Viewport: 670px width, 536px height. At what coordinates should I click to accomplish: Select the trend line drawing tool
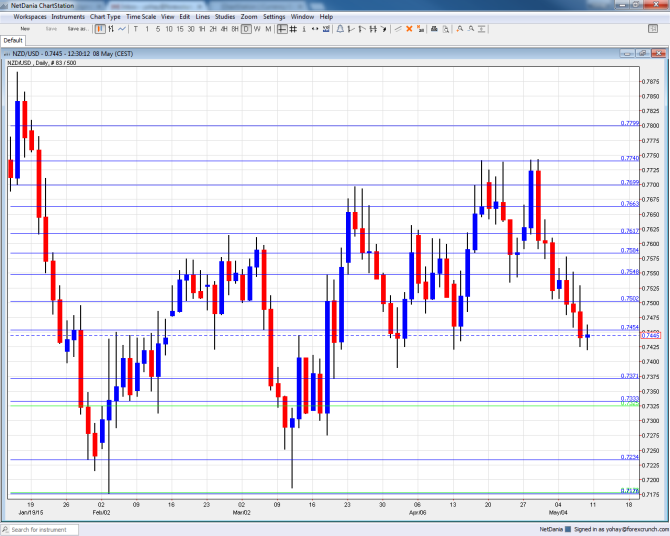(398, 29)
